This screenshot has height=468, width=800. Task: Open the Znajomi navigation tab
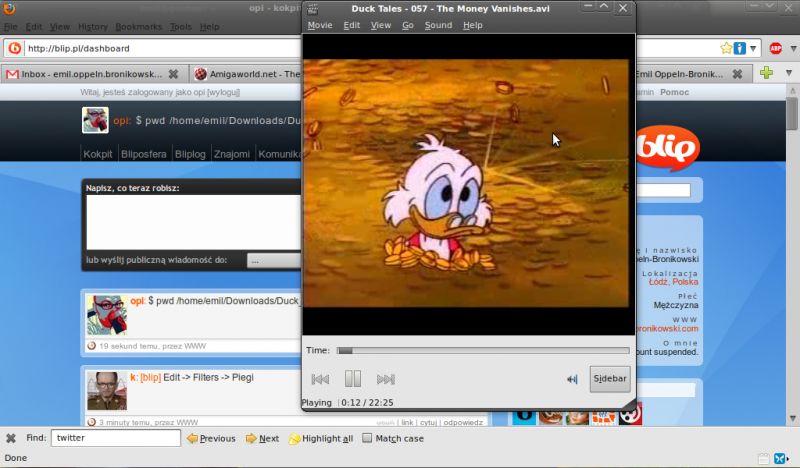point(232,154)
